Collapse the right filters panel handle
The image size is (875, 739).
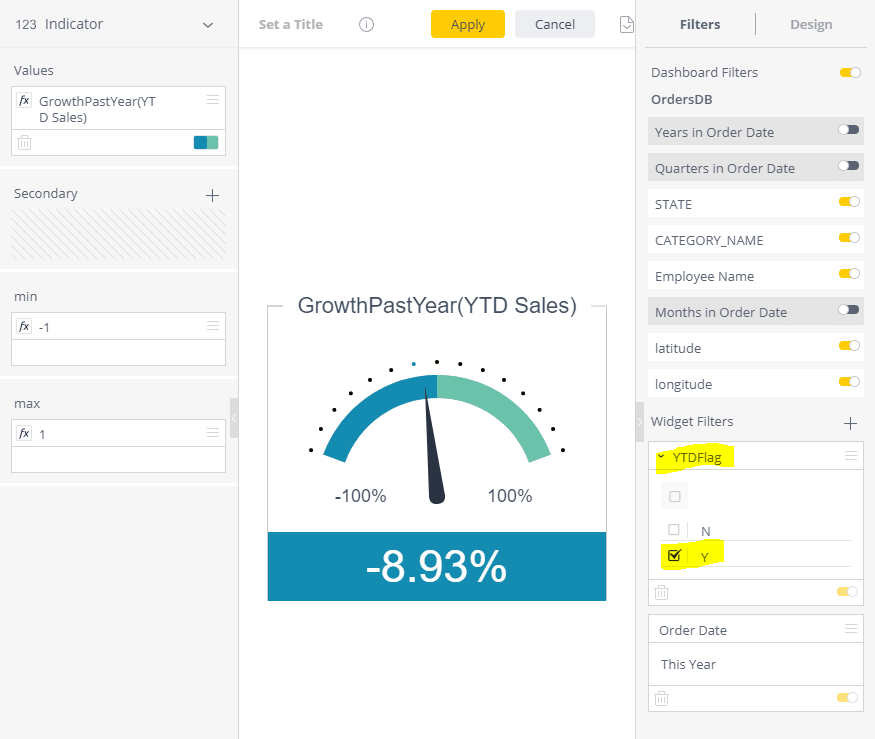click(640, 422)
